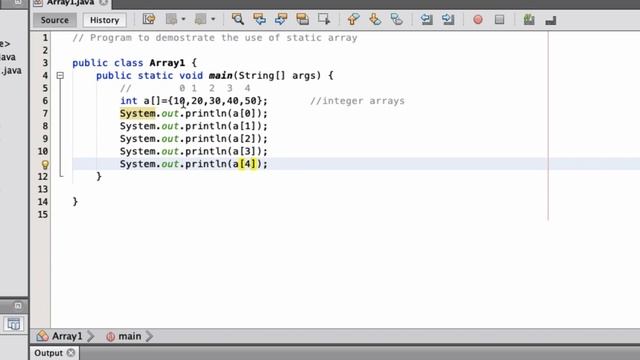Viewport: 640px width, 360px height.
Task: Toggle a bookmark on the current line
Action: [396, 19]
